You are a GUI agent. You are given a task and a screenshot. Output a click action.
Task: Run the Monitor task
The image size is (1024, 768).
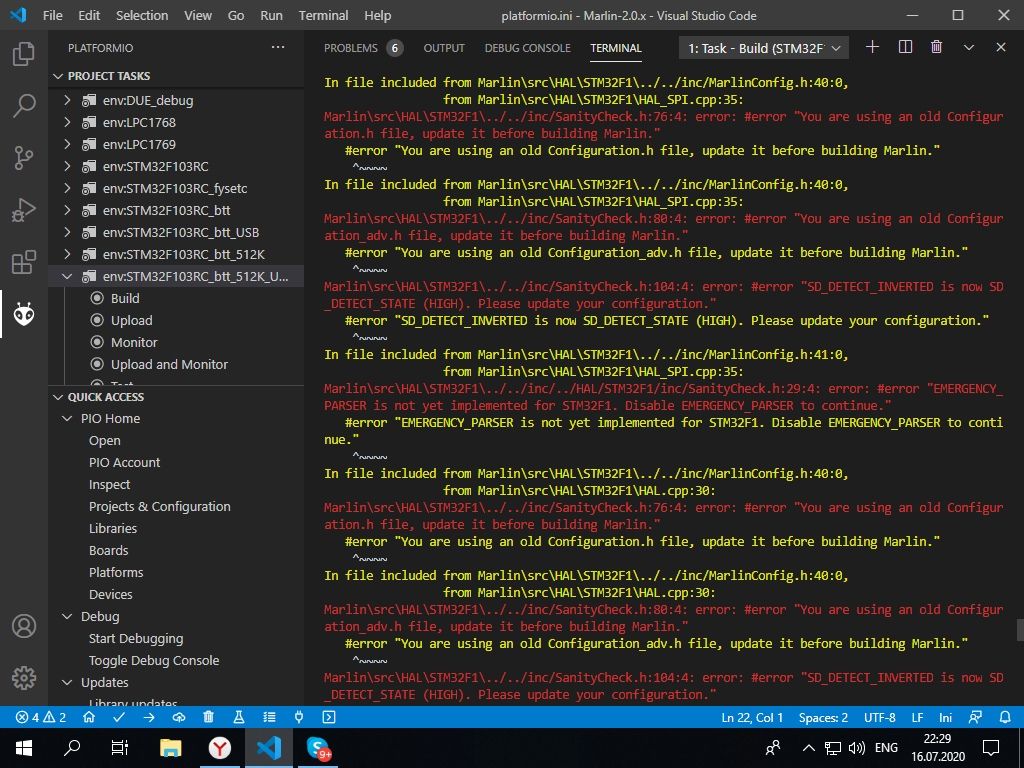(134, 342)
